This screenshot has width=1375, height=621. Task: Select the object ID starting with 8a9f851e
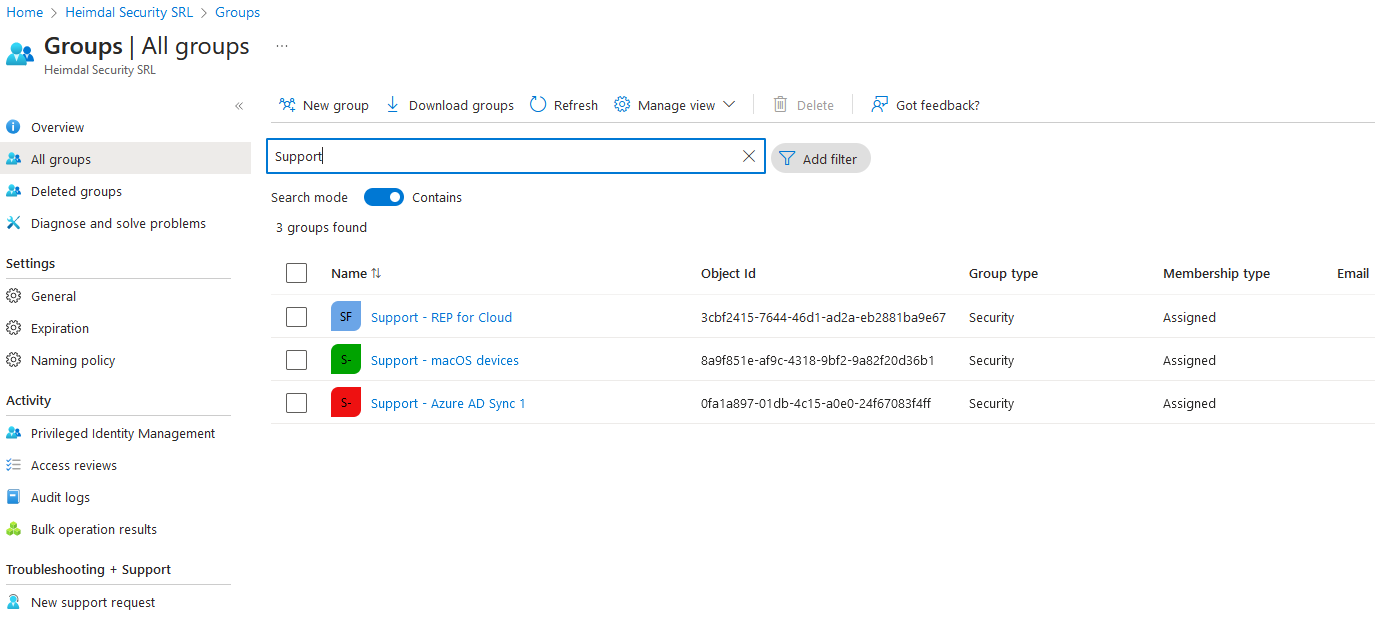coord(818,360)
